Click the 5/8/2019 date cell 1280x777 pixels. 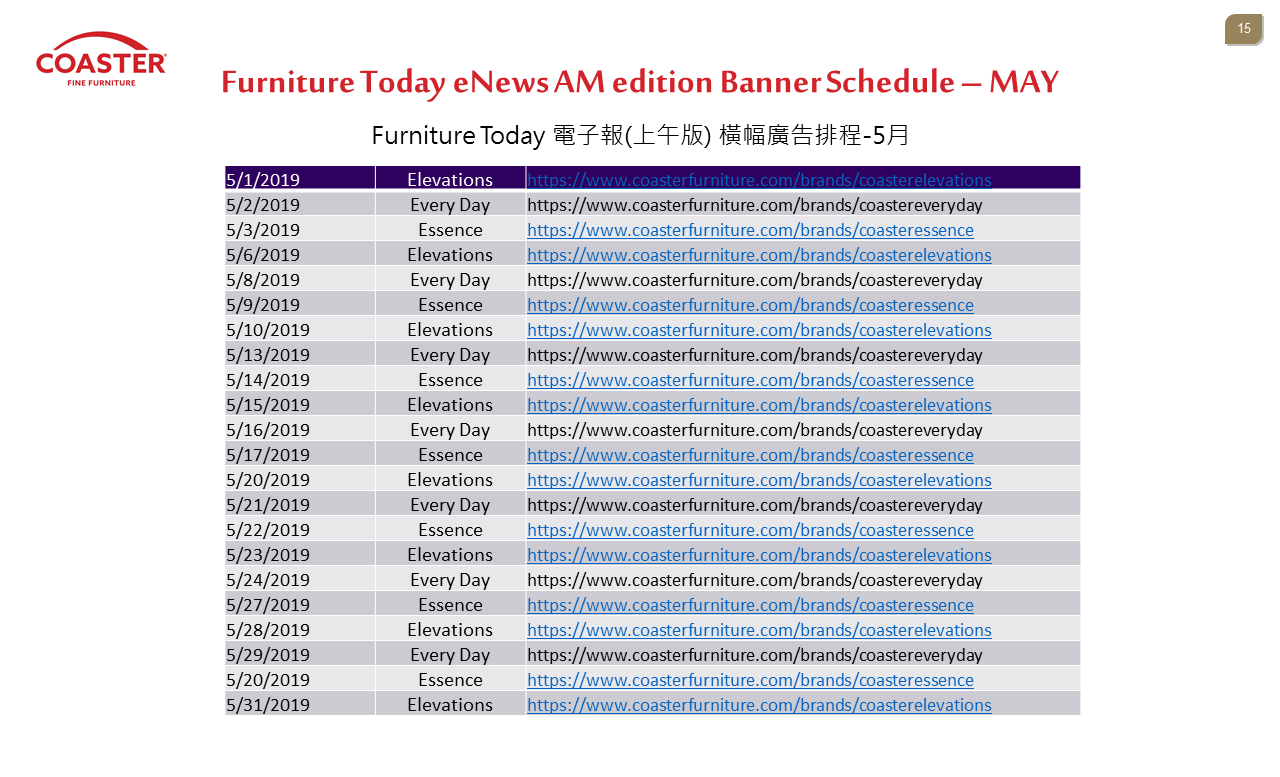tap(300, 279)
